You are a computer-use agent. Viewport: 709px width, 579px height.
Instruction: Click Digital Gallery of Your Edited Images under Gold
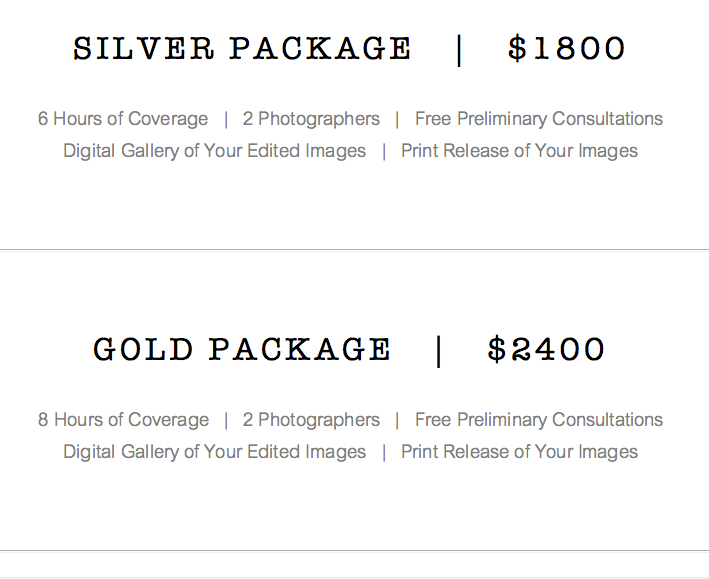point(214,452)
